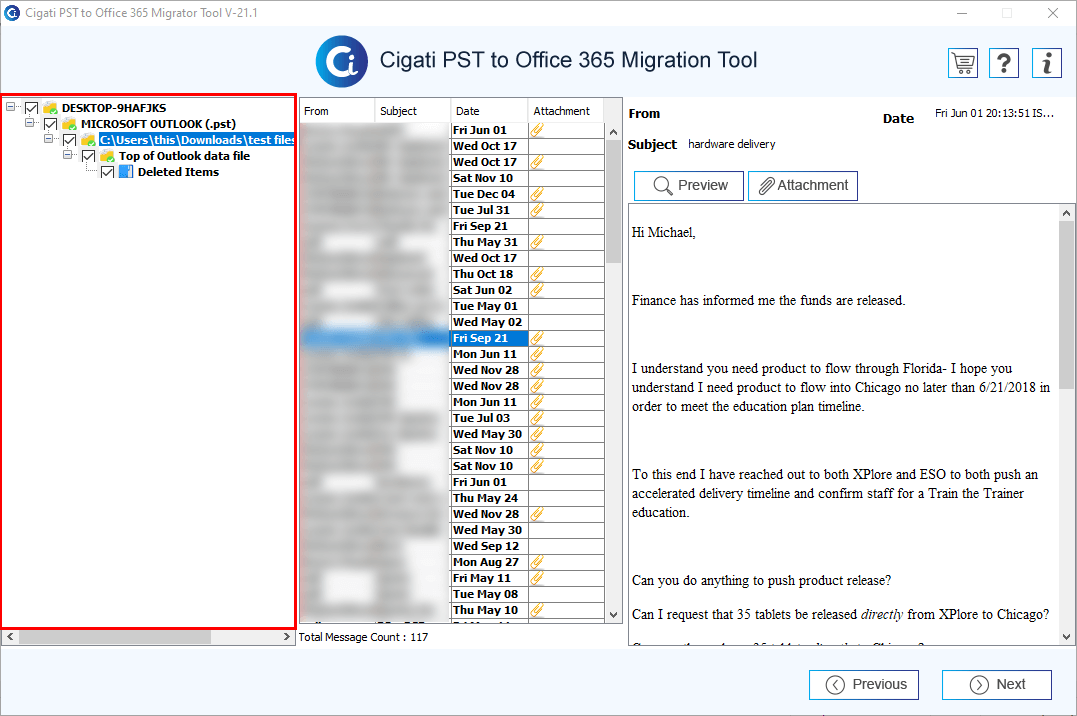The width and height of the screenshot is (1077, 716).
Task: Select the highlighted C:\Users\this\Downloads path label
Action: click(196, 140)
